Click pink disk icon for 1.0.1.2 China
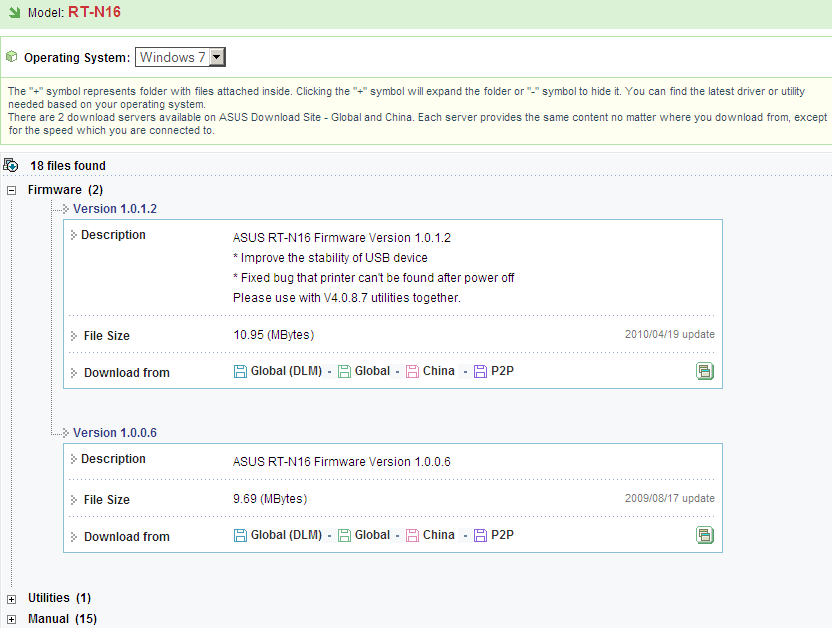Viewport: 832px width, 628px height. pos(412,371)
